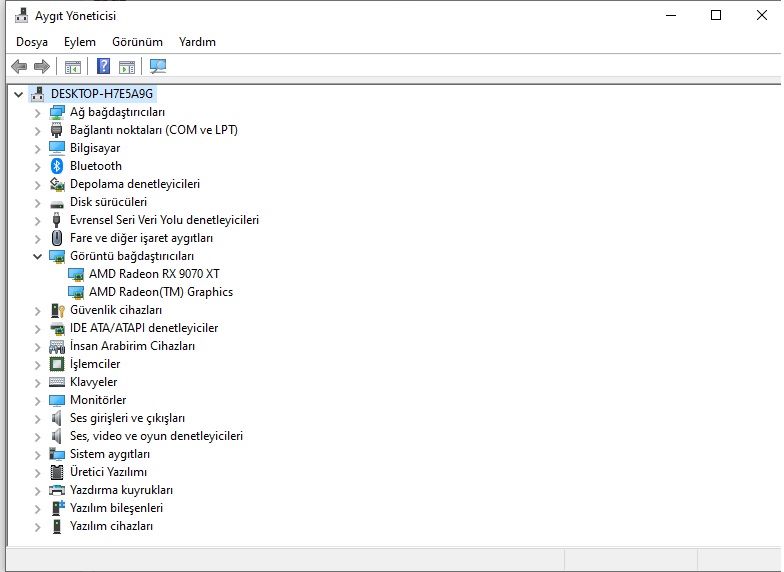Click the Back arrow toolbar icon
Viewport: 784px width, 572px height.
19,66
